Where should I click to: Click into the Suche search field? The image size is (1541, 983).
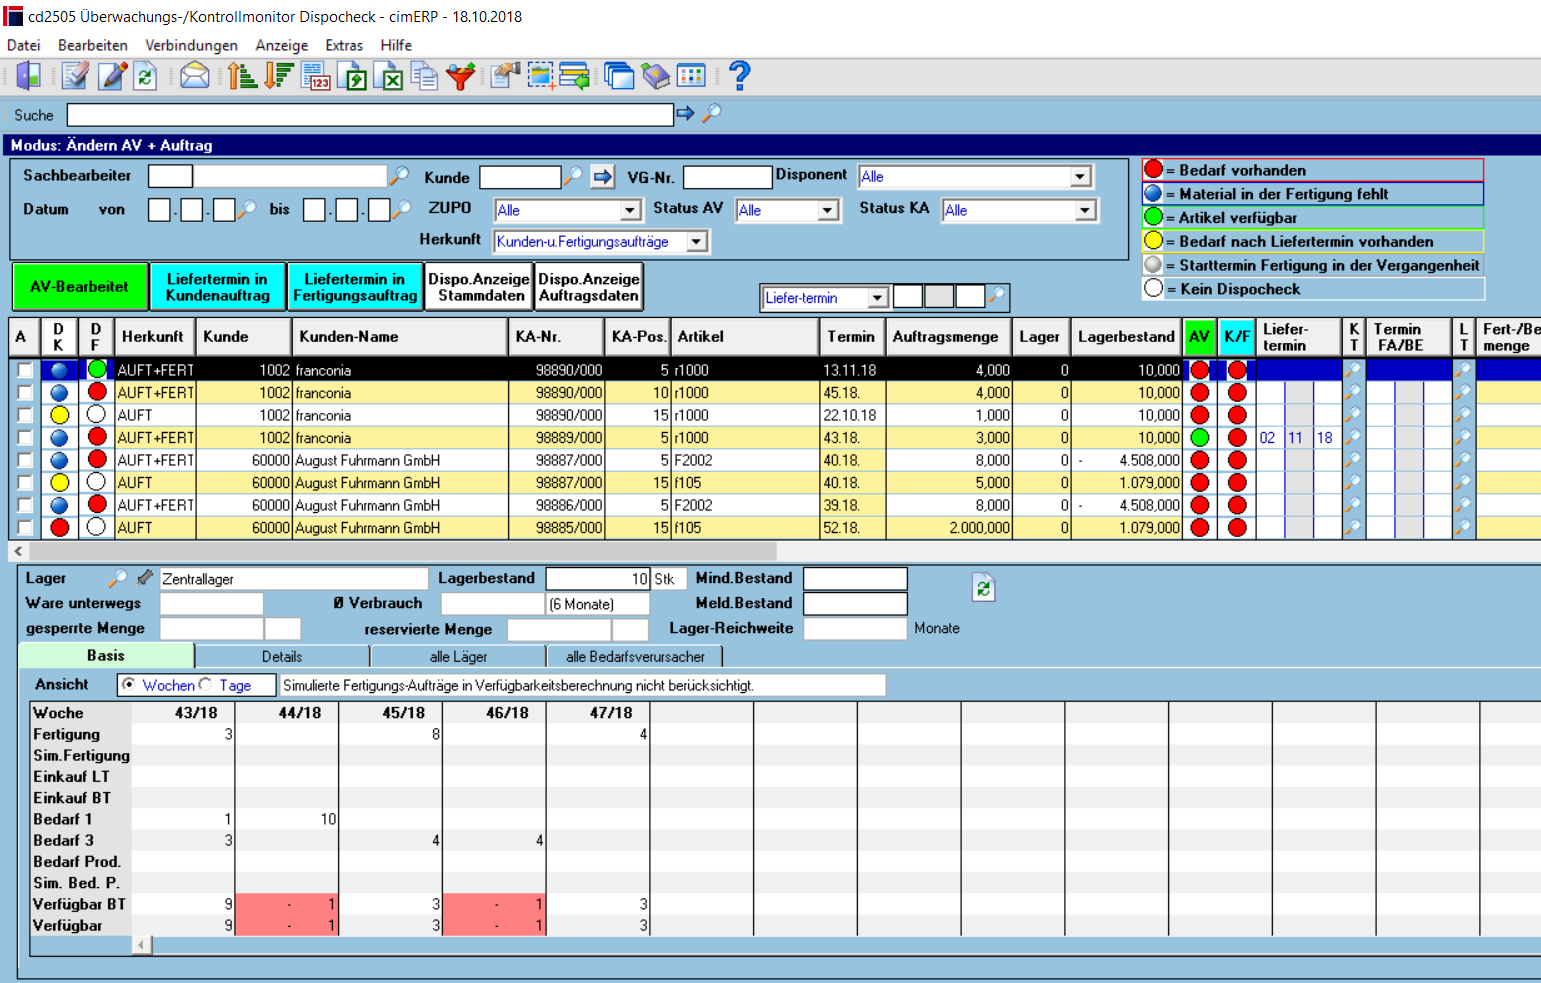(x=370, y=115)
